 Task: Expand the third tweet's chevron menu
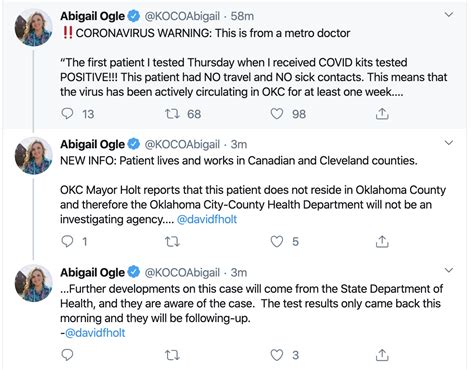click(x=449, y=270)
